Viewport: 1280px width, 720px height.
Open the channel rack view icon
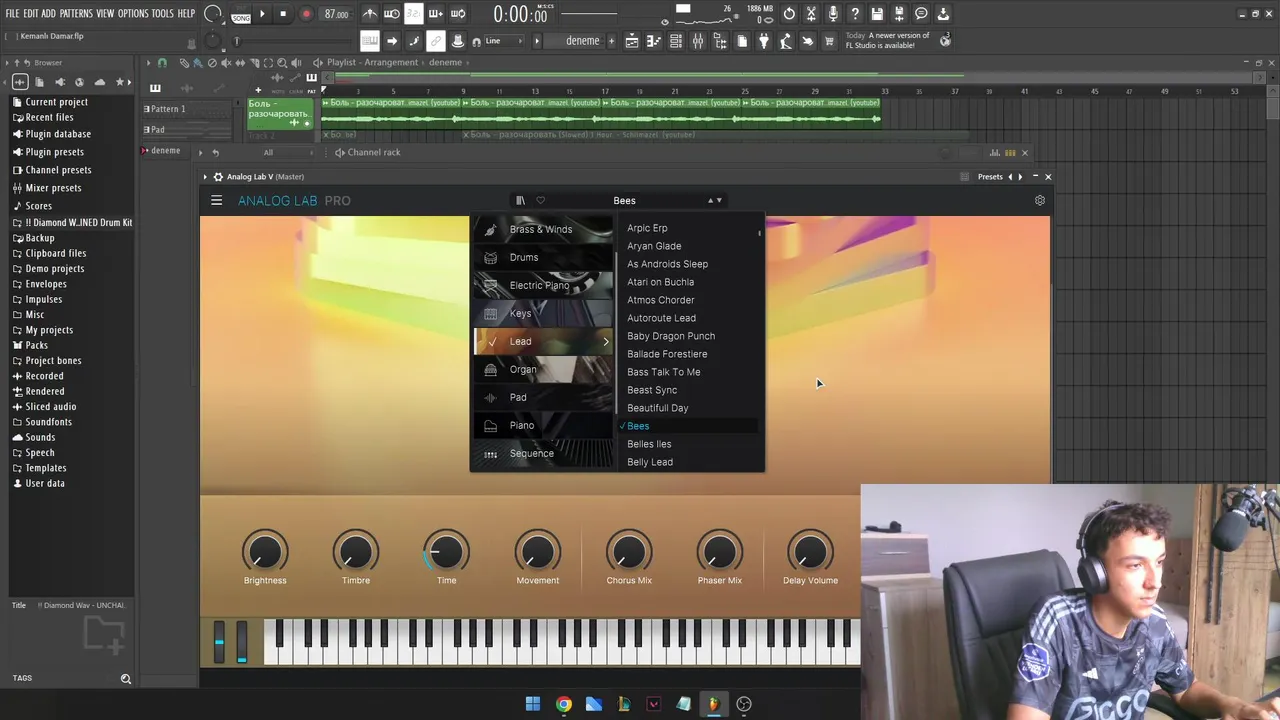tap(676, 41)
